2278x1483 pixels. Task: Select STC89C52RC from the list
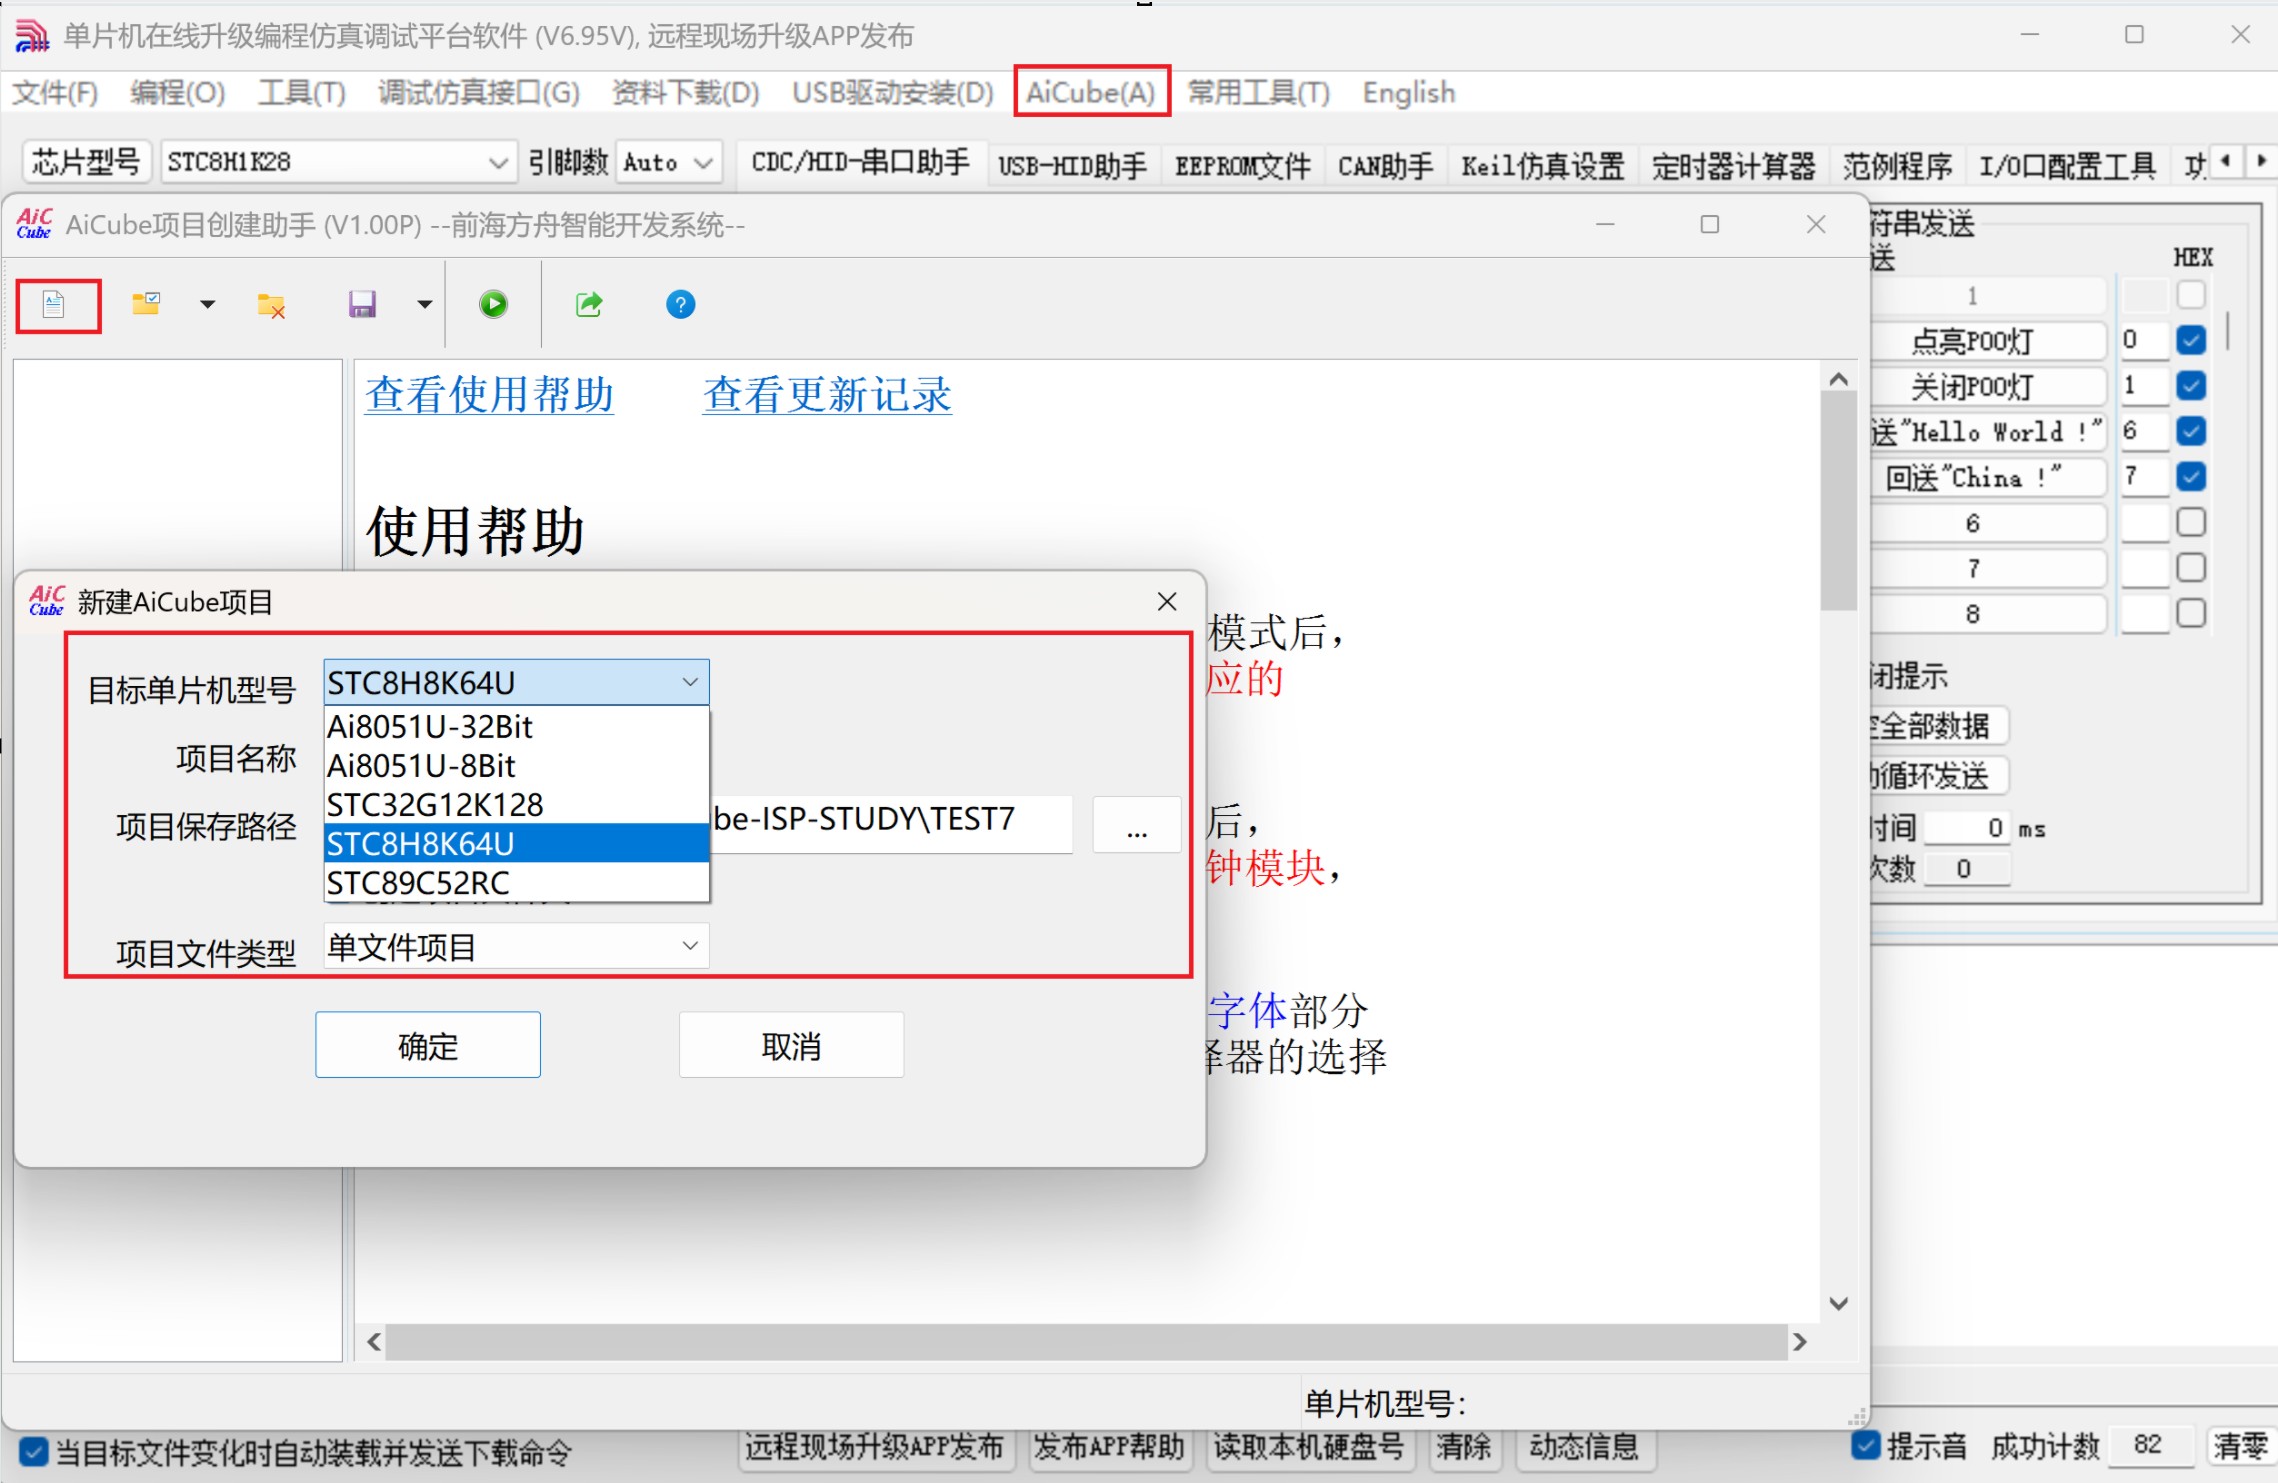coord(516,882)
